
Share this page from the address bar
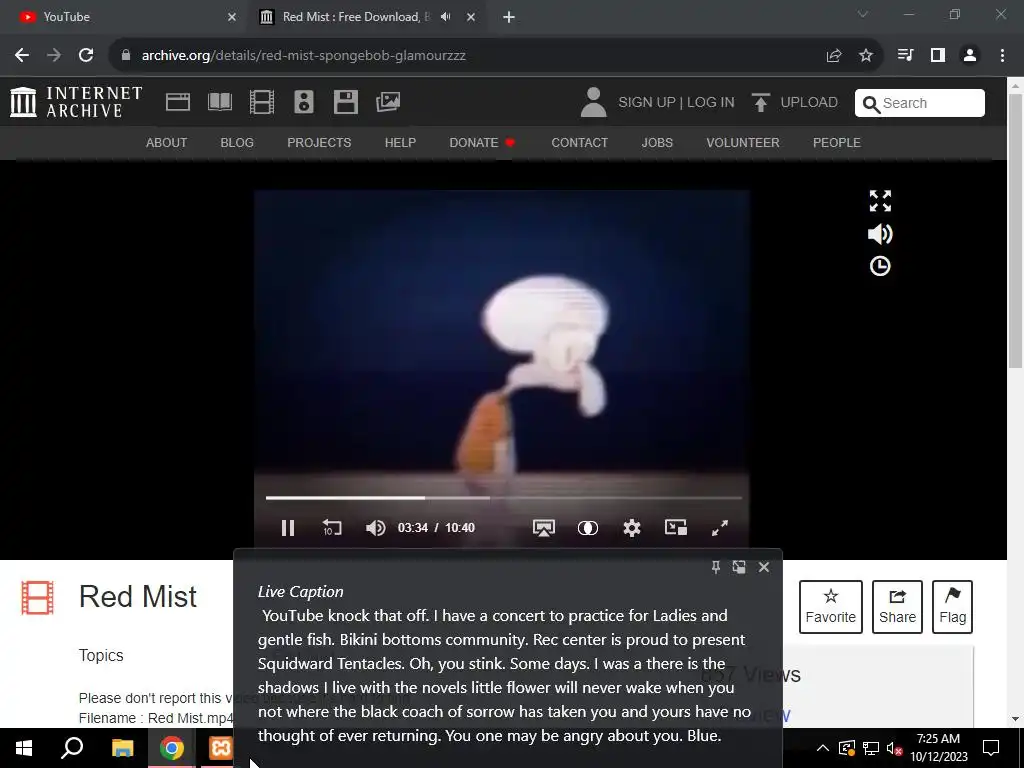tap(834, 56)
